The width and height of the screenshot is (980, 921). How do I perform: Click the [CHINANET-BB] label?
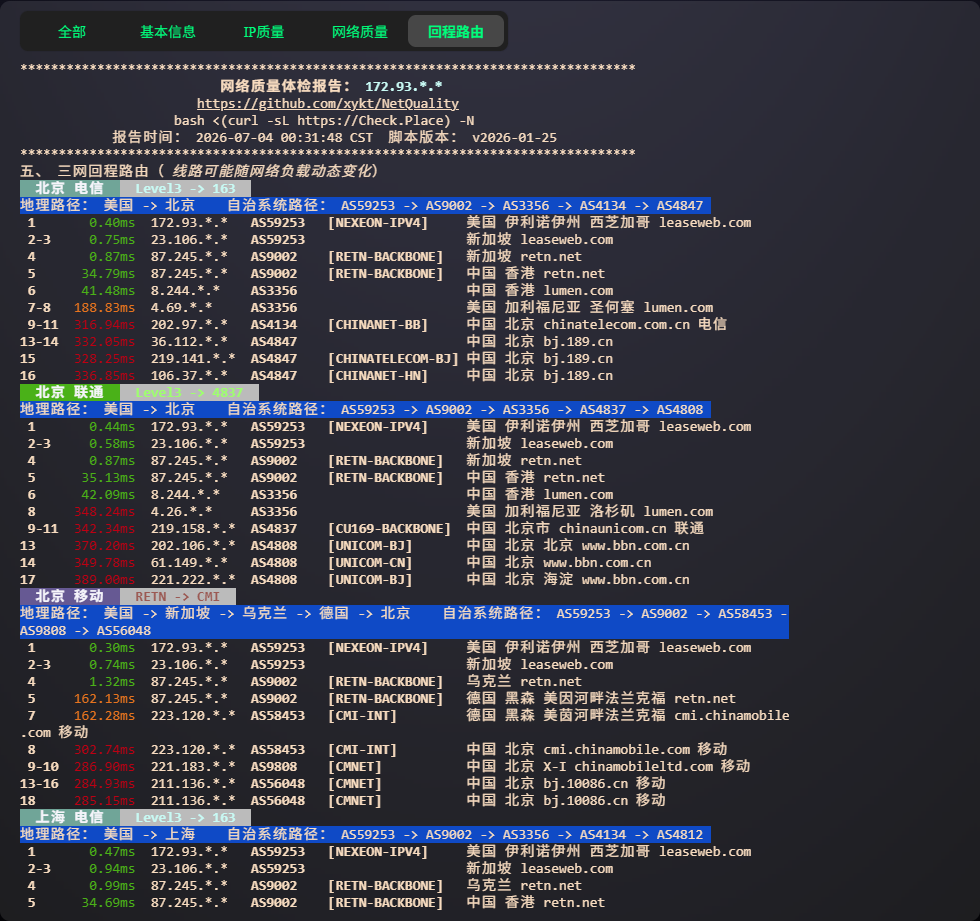pyautogui.click(x=378, y=324)
